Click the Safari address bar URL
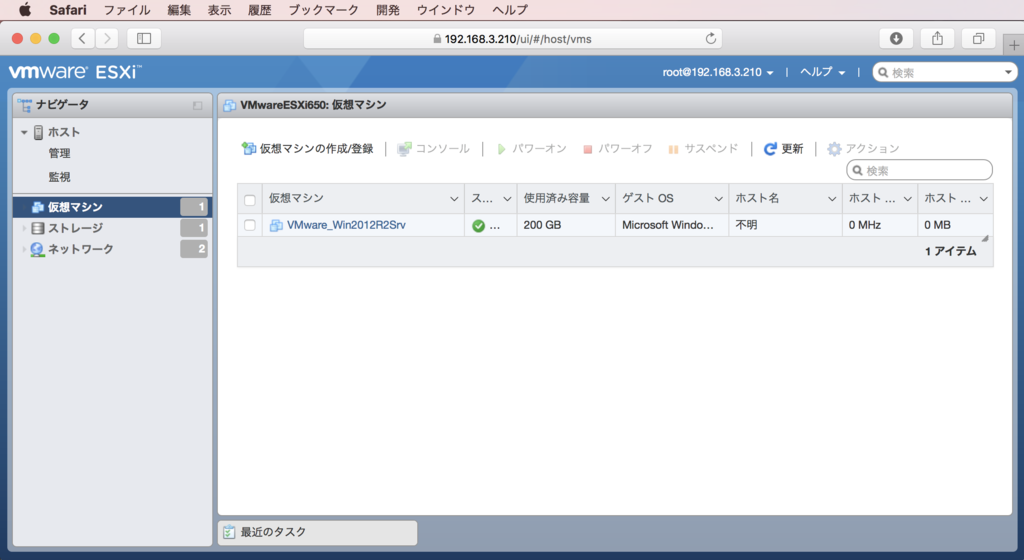Screen dimensions: 1024x560 [x=513, y=39]
